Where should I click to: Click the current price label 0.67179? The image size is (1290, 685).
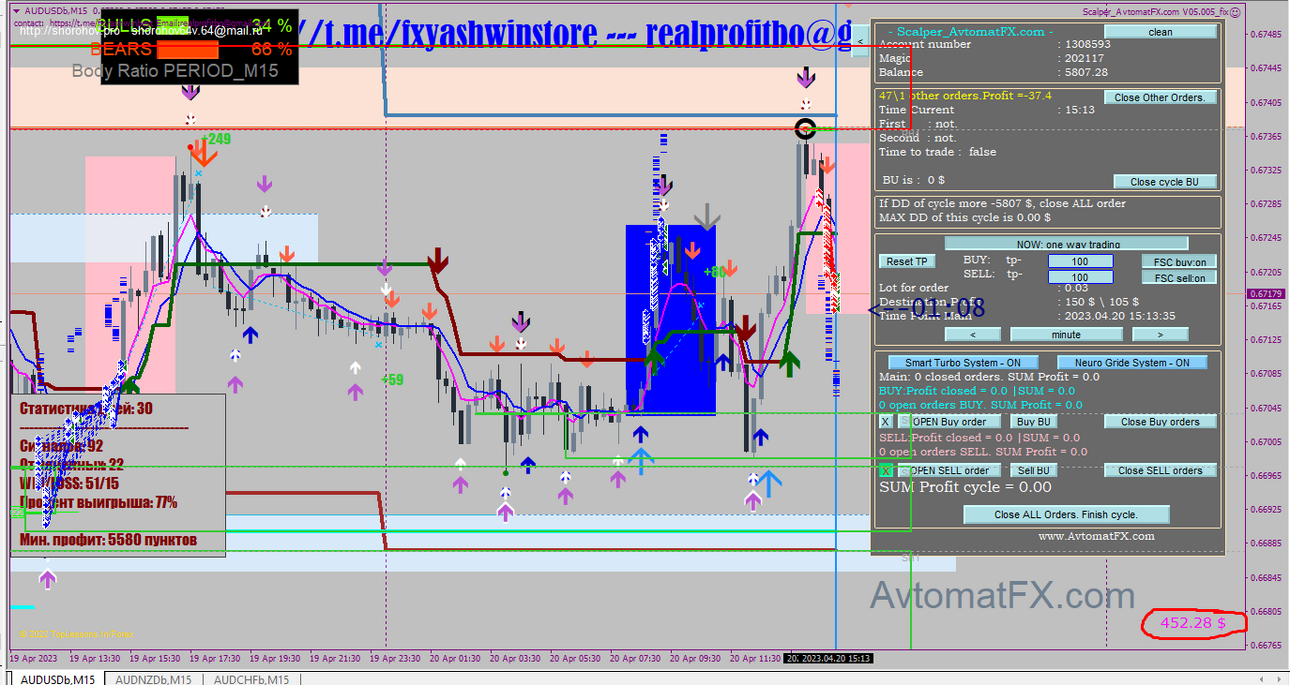(1267, 294)
